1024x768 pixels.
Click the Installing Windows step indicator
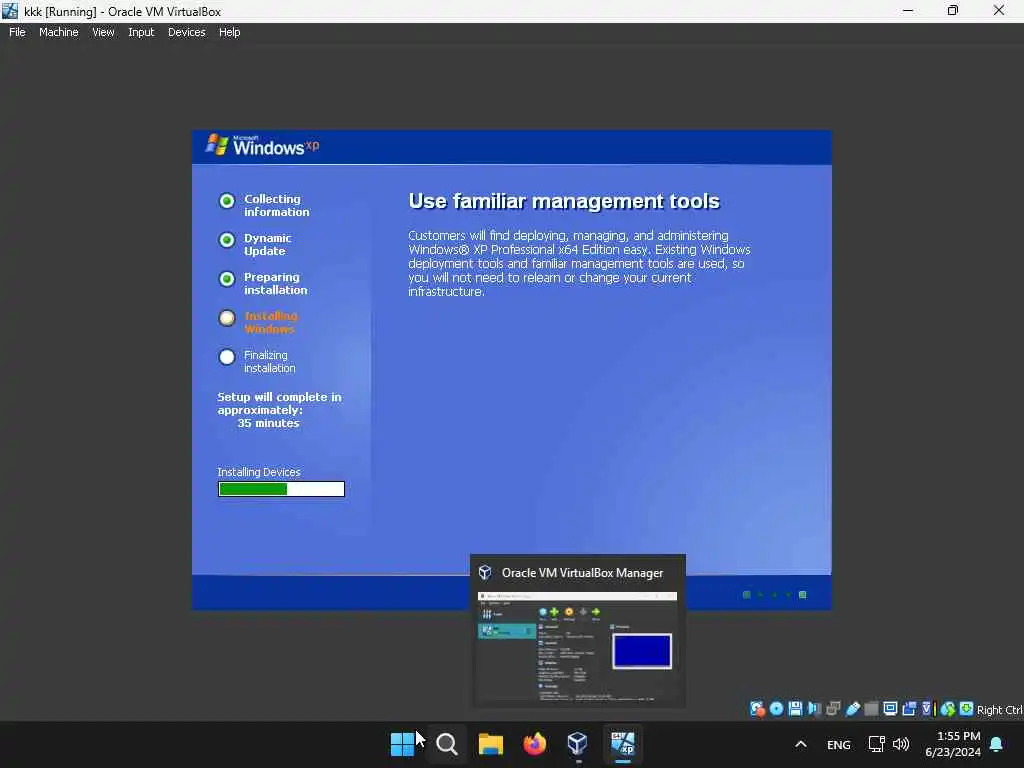click(x=227, y=318)
